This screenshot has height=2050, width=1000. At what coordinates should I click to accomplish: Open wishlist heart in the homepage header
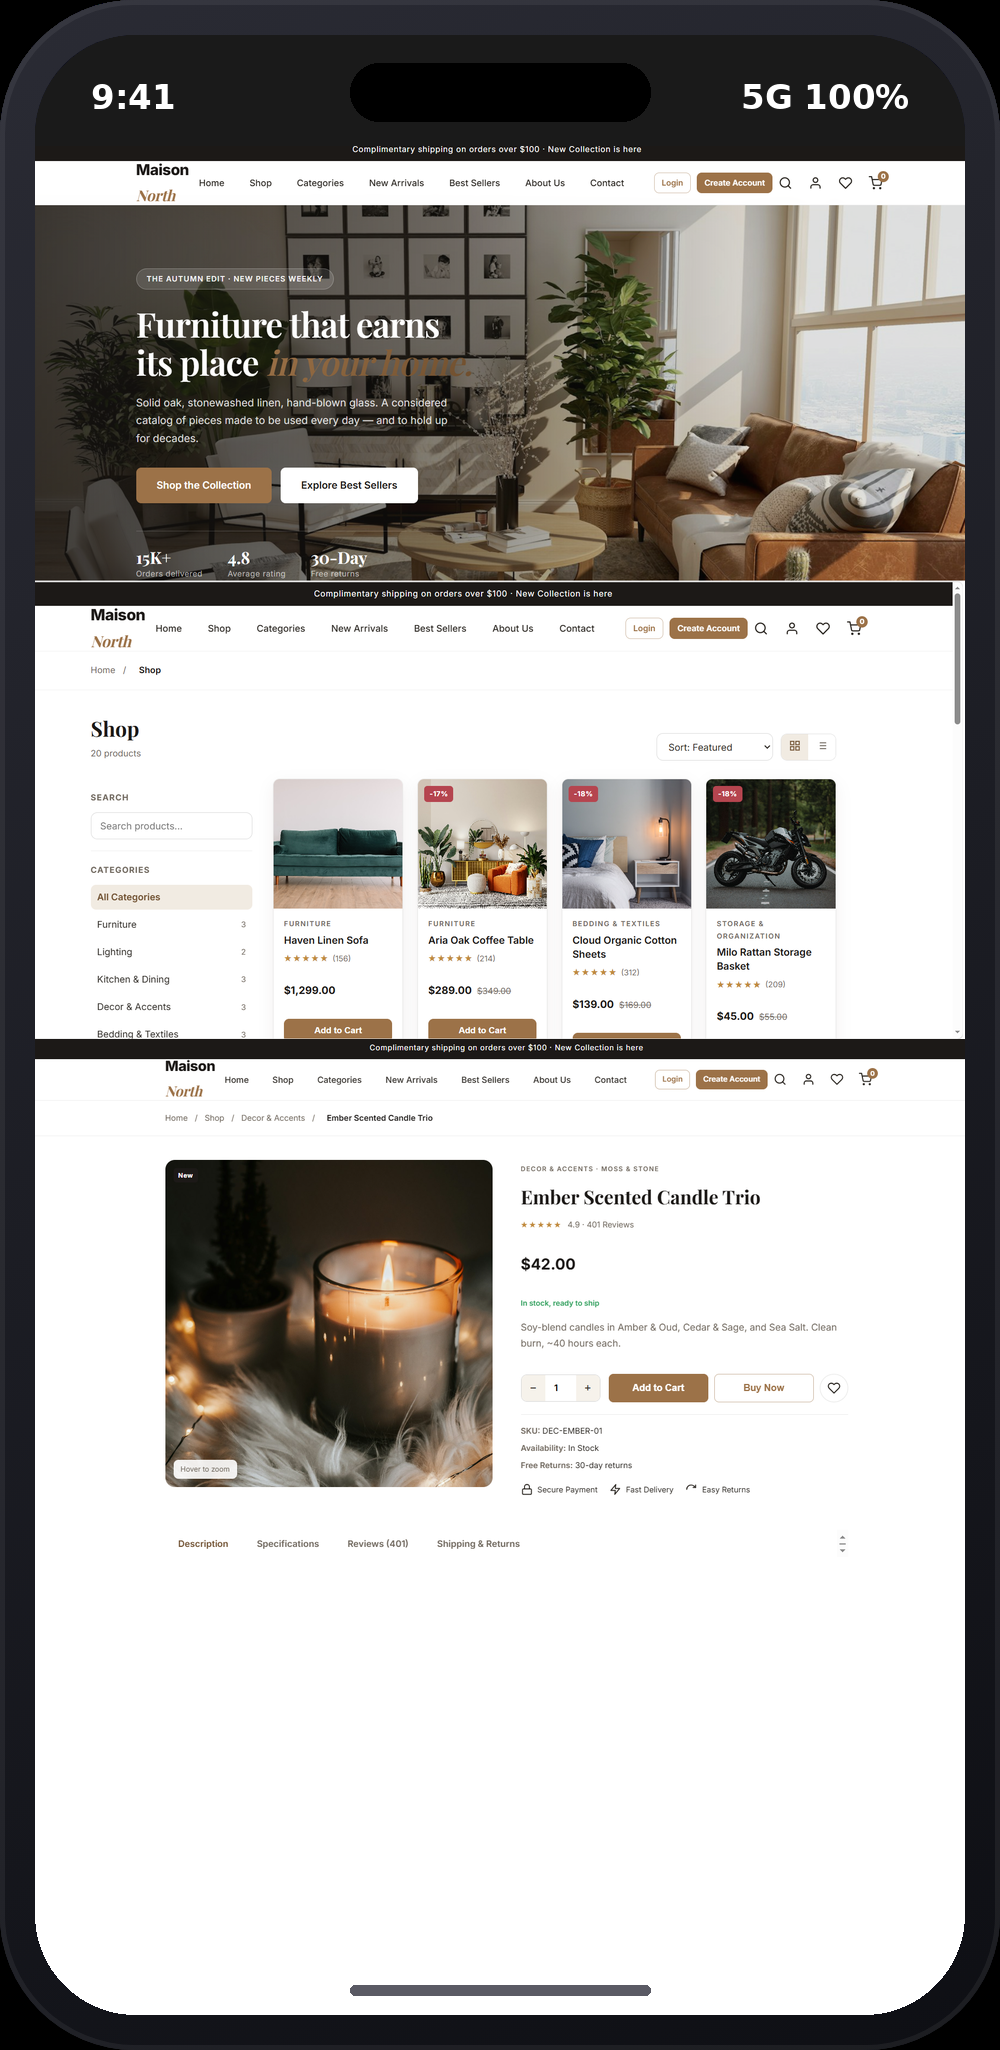pos(845,183)
